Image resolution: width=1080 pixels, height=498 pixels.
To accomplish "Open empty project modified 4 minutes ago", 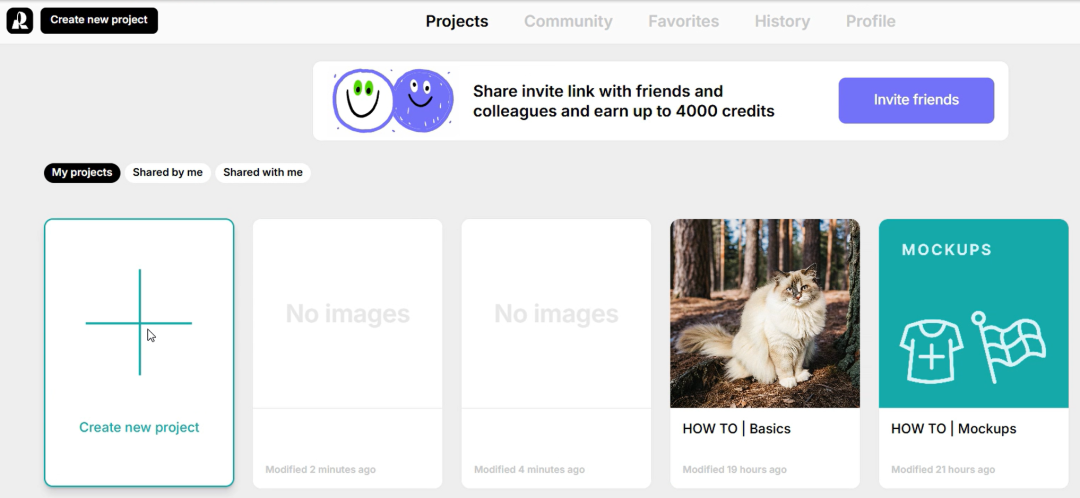I will [556, 353].
